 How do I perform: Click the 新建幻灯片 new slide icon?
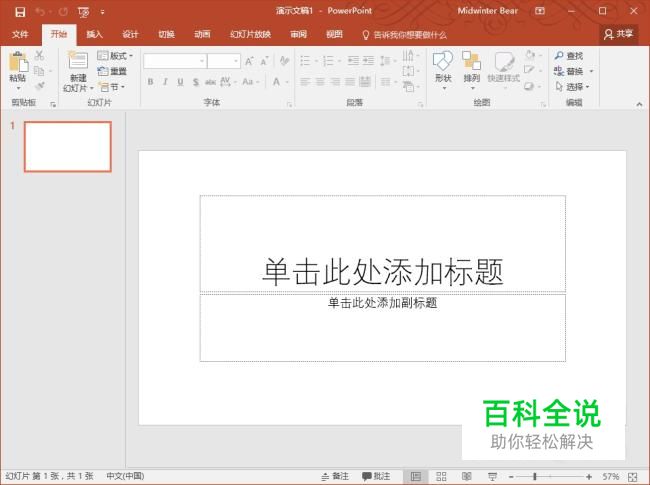click(x=78, y=61)
